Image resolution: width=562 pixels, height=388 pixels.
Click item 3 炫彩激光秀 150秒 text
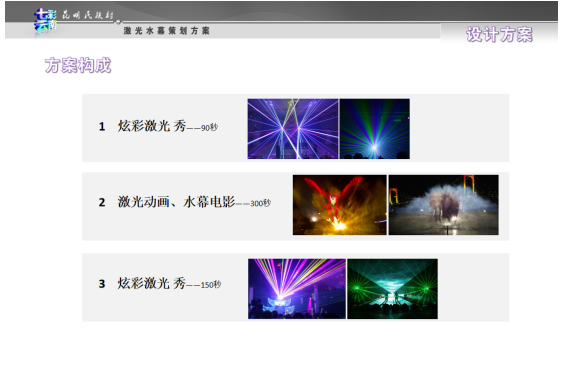point(169,283)
